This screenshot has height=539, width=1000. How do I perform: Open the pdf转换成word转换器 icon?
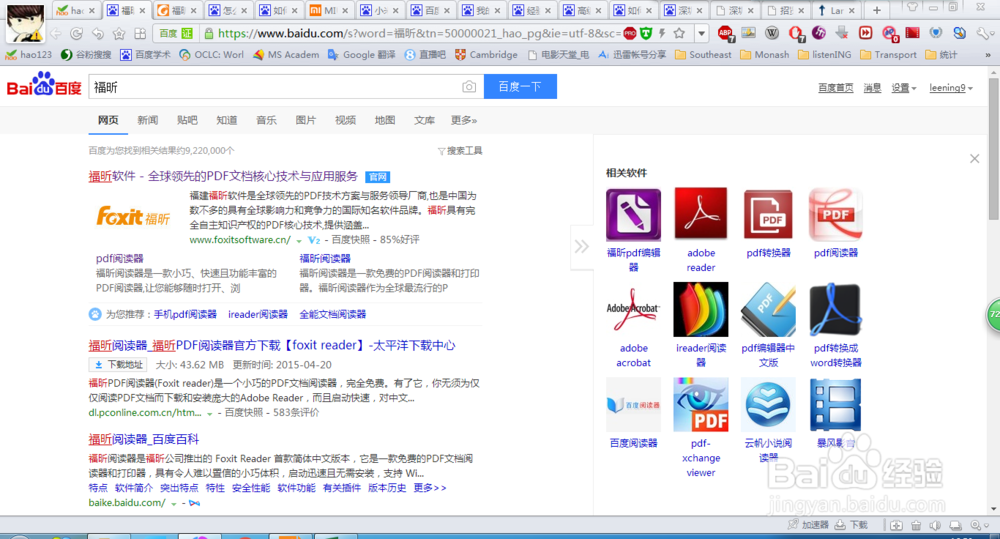coord(835,310)
